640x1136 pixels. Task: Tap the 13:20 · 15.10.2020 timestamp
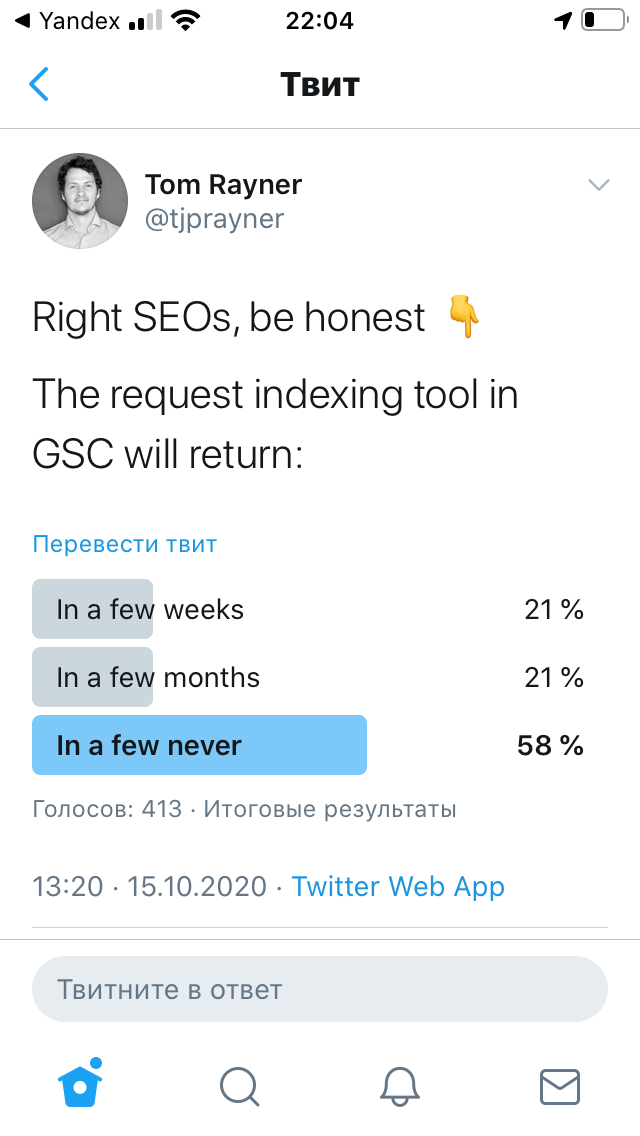pos(150,886)
